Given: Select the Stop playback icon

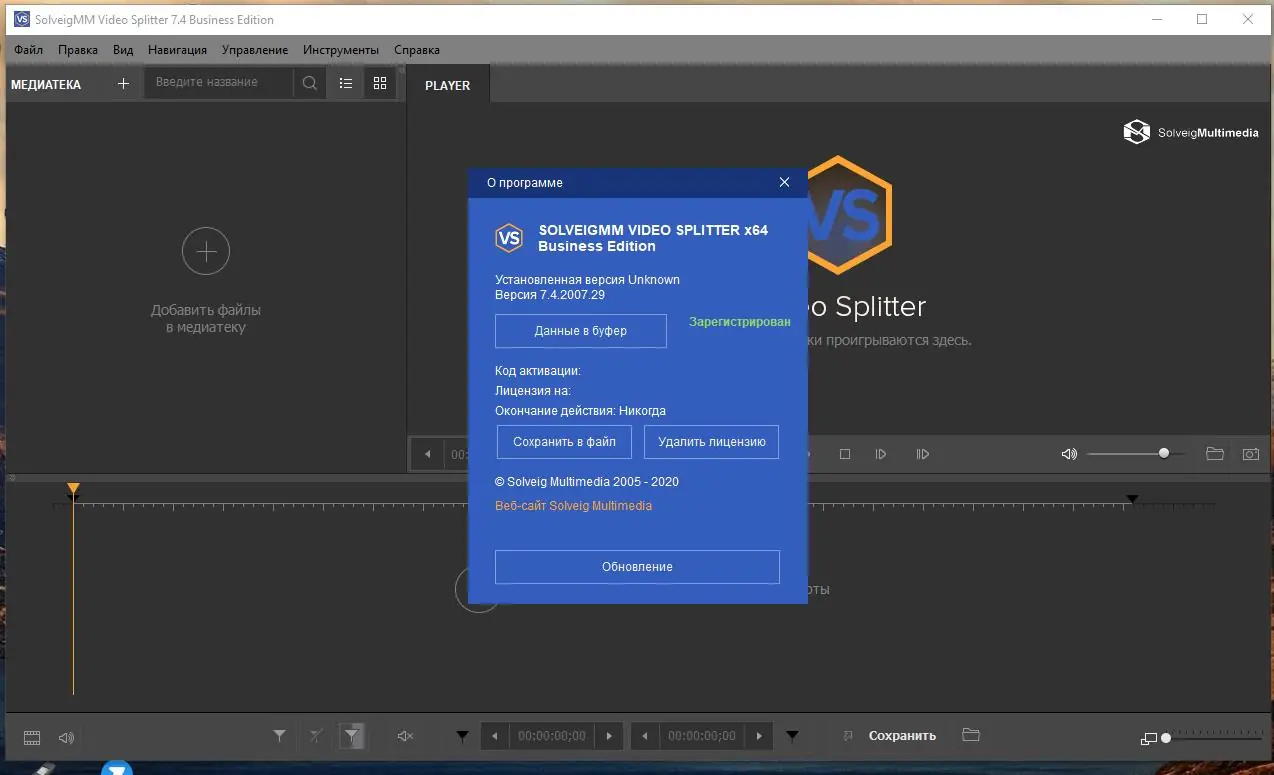Looking at the screenshot, I should (845, 454).
